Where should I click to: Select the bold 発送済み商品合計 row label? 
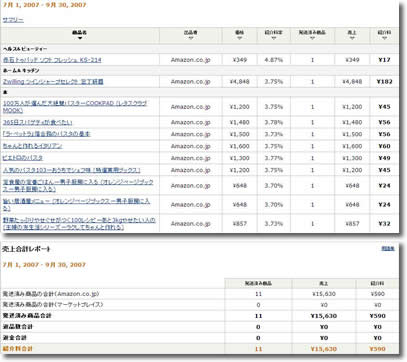(27, 316)
